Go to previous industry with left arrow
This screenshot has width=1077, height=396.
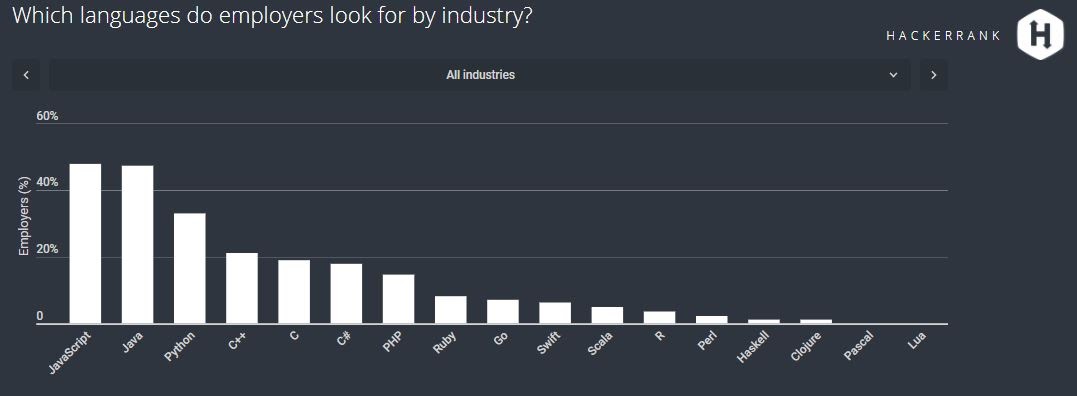click(x=26, y=75)
